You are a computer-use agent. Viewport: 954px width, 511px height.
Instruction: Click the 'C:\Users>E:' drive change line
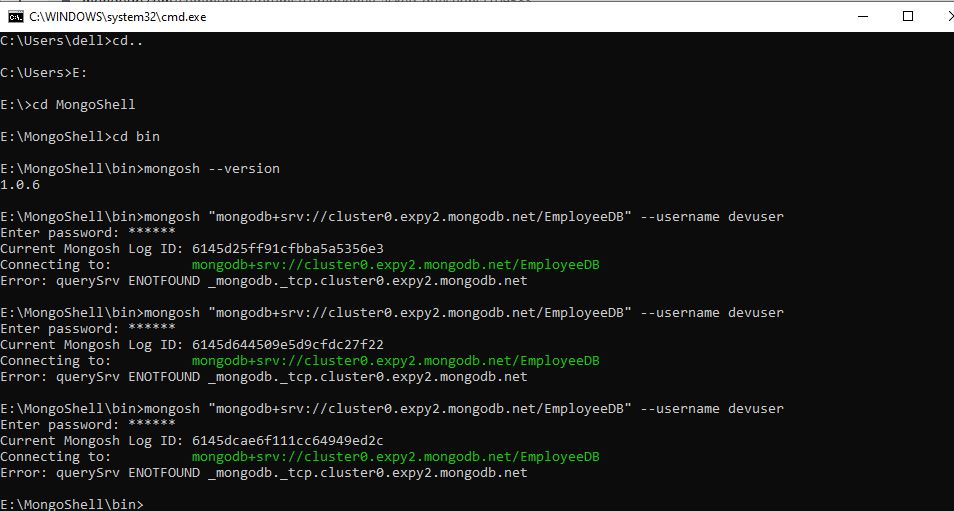(44, 72)
